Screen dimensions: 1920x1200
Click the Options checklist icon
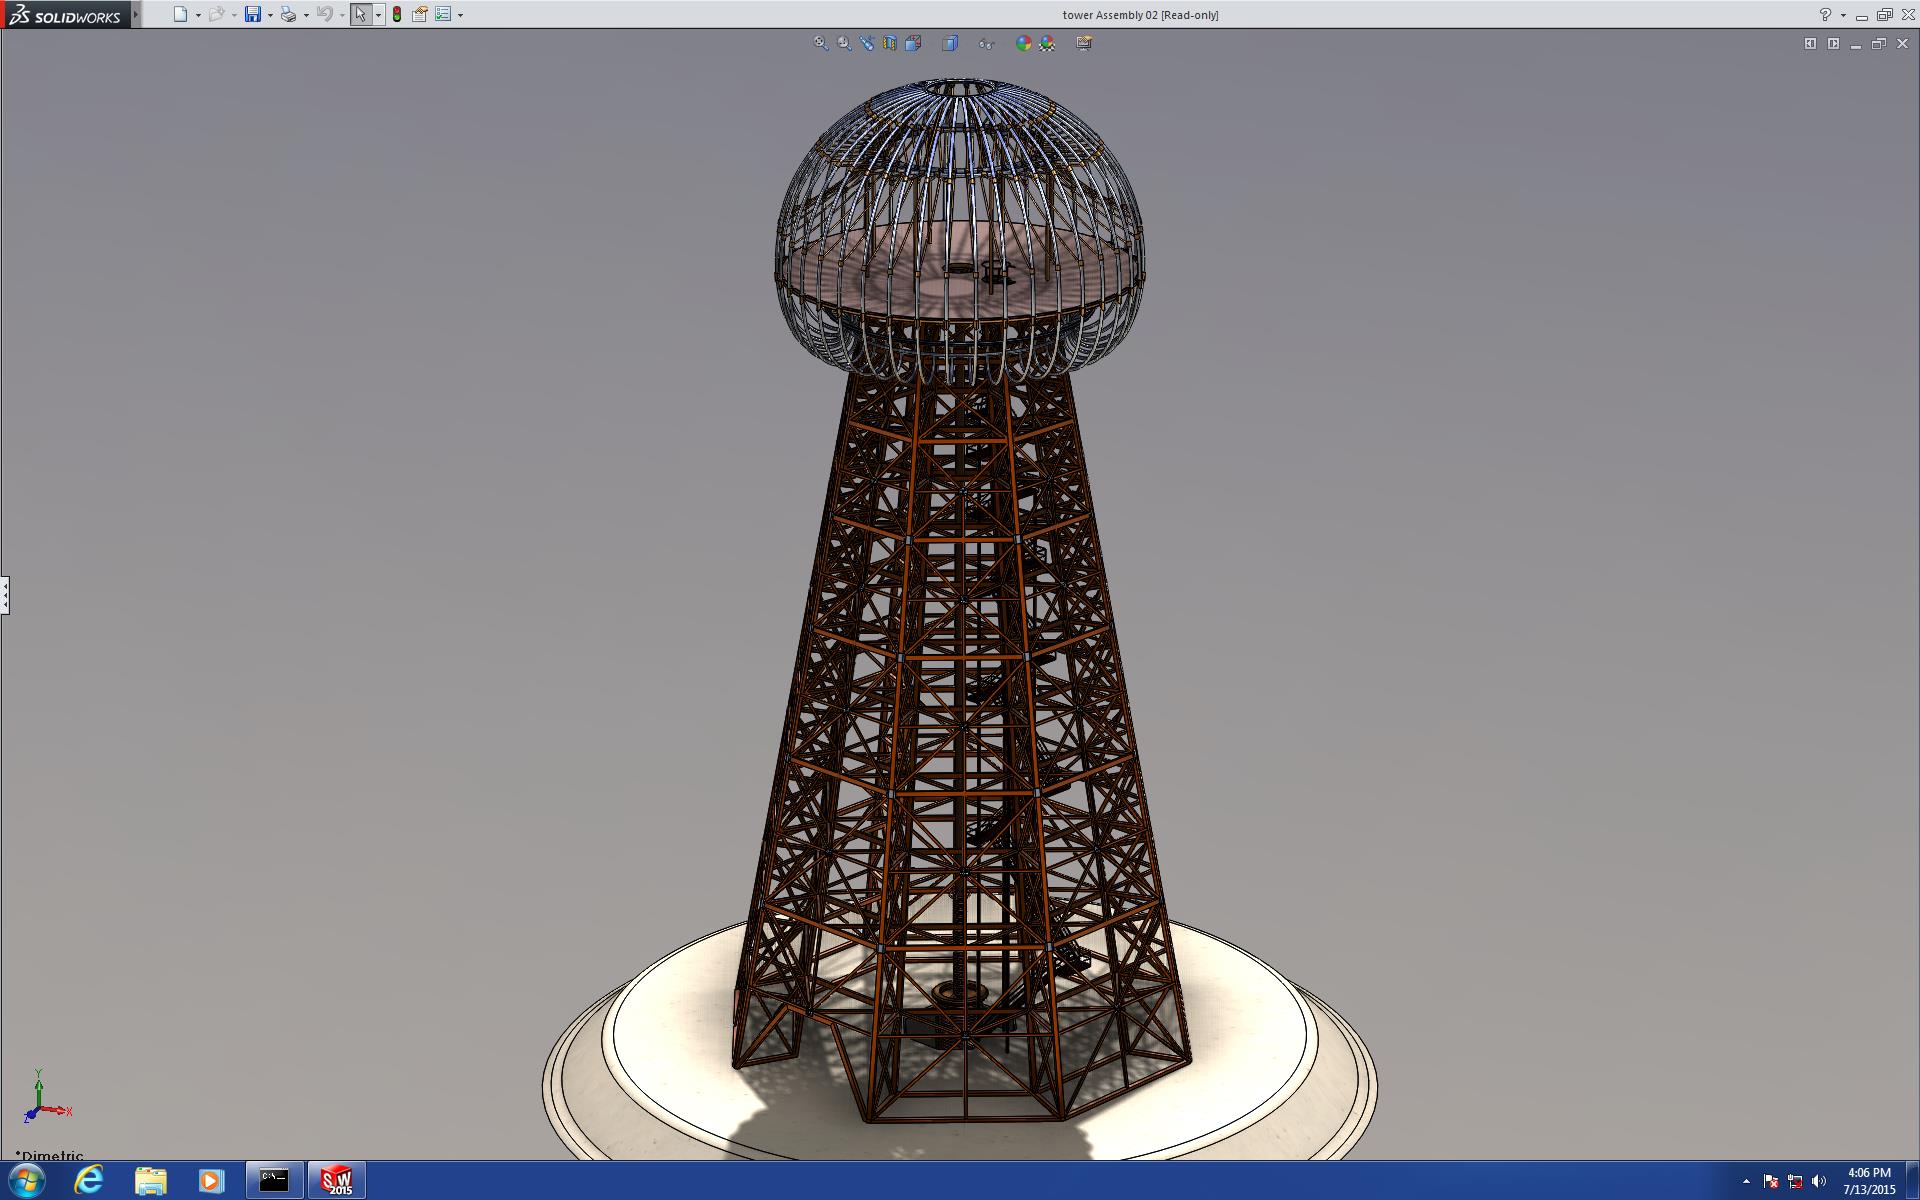443,14
